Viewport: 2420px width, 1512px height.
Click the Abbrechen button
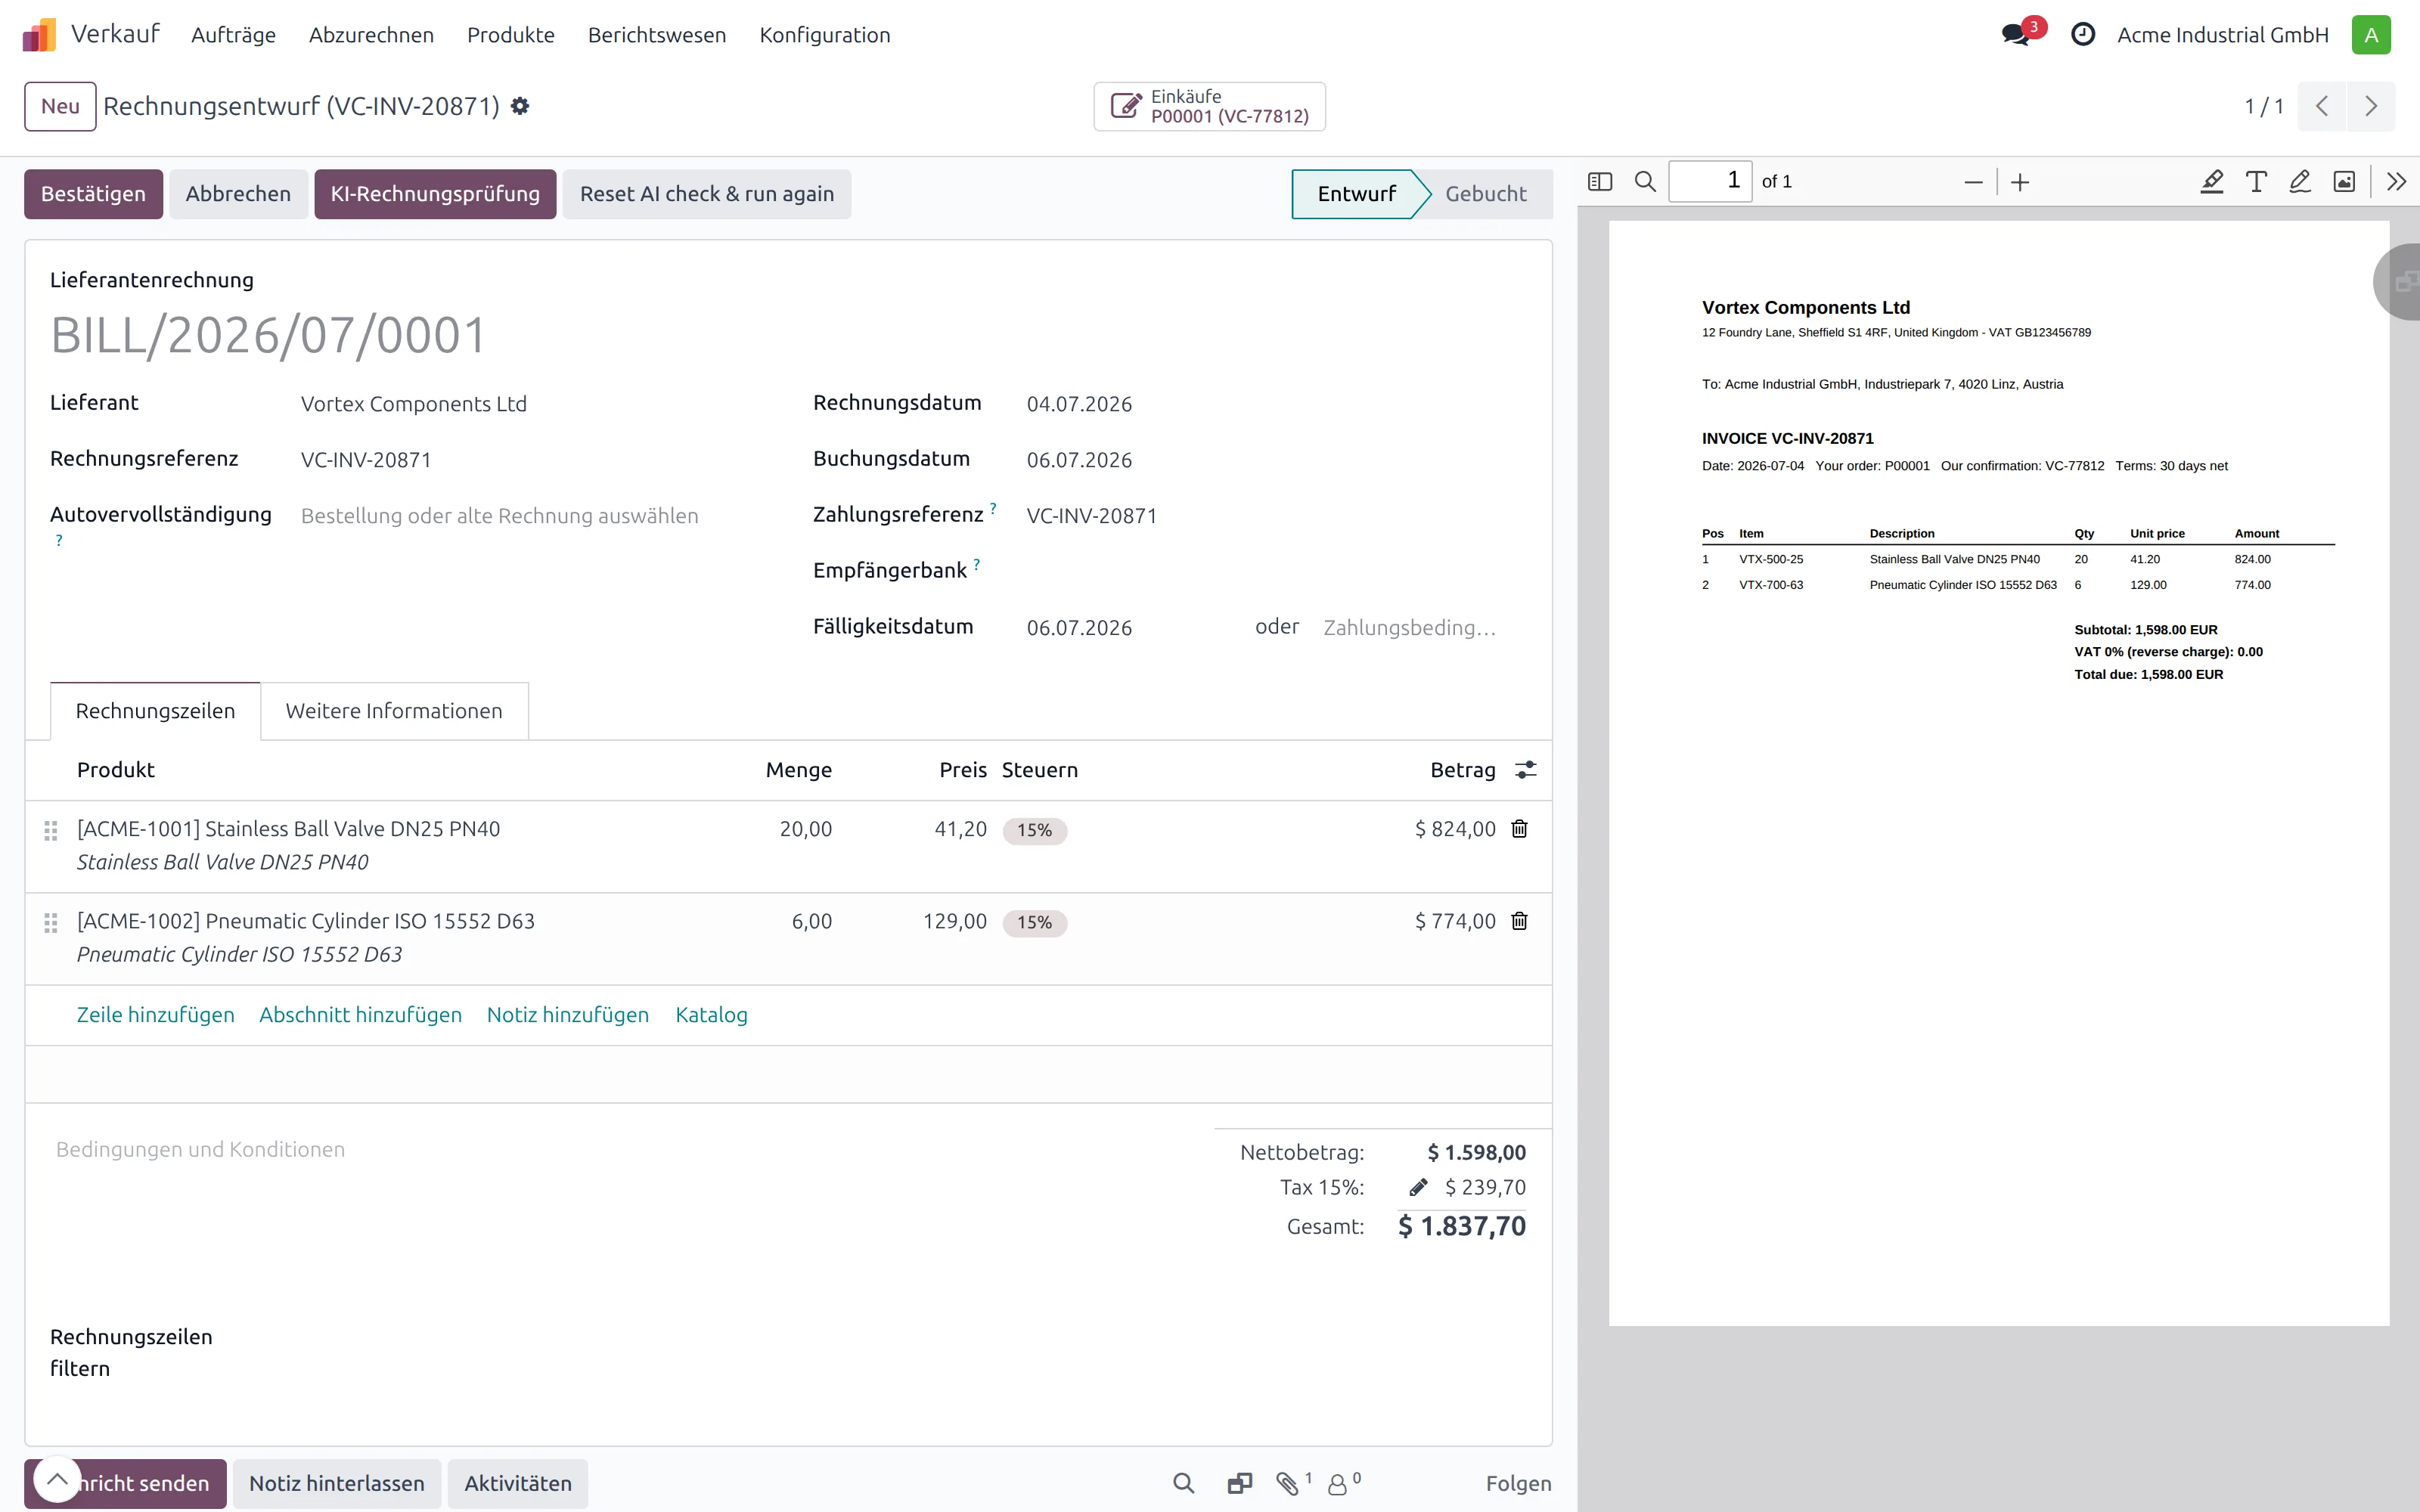(x=238, y=194)
